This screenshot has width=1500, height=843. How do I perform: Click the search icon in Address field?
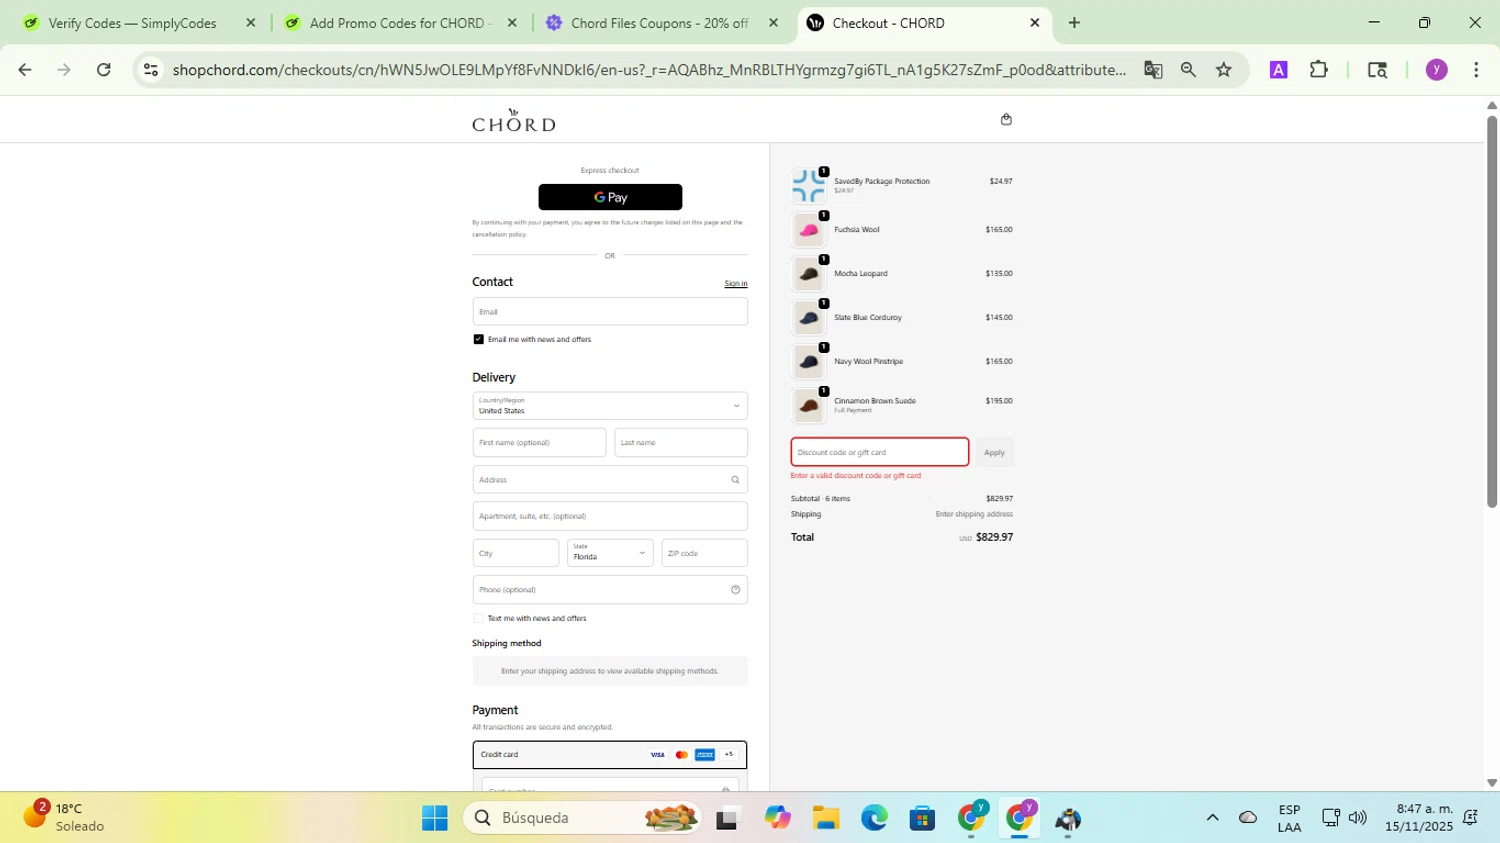click(735, 480)
